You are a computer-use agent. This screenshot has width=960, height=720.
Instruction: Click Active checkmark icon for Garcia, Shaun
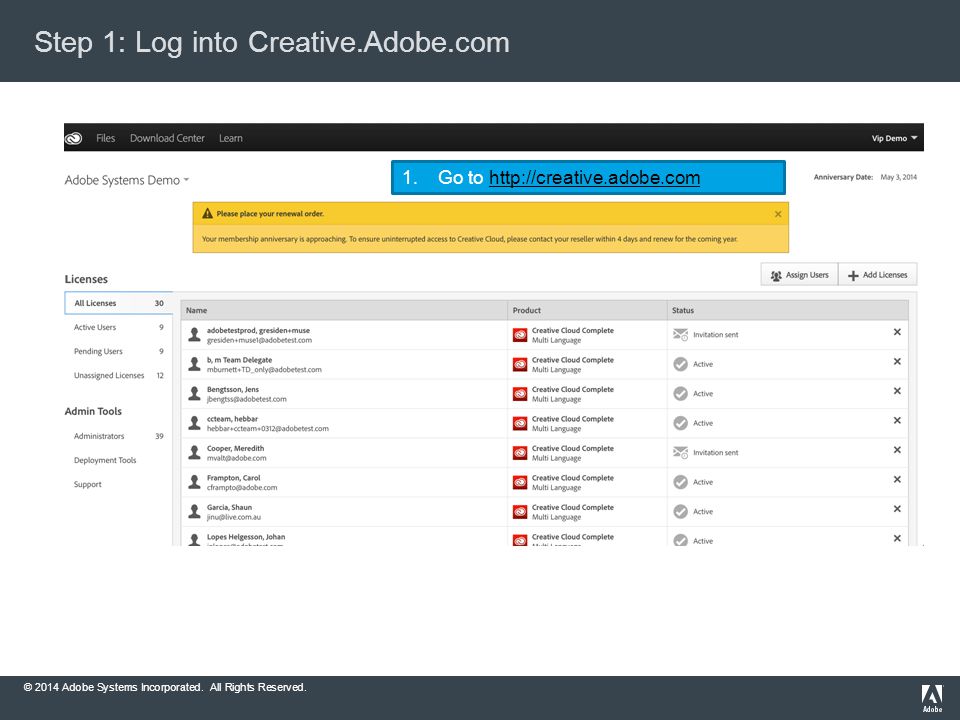pos(680,511)
